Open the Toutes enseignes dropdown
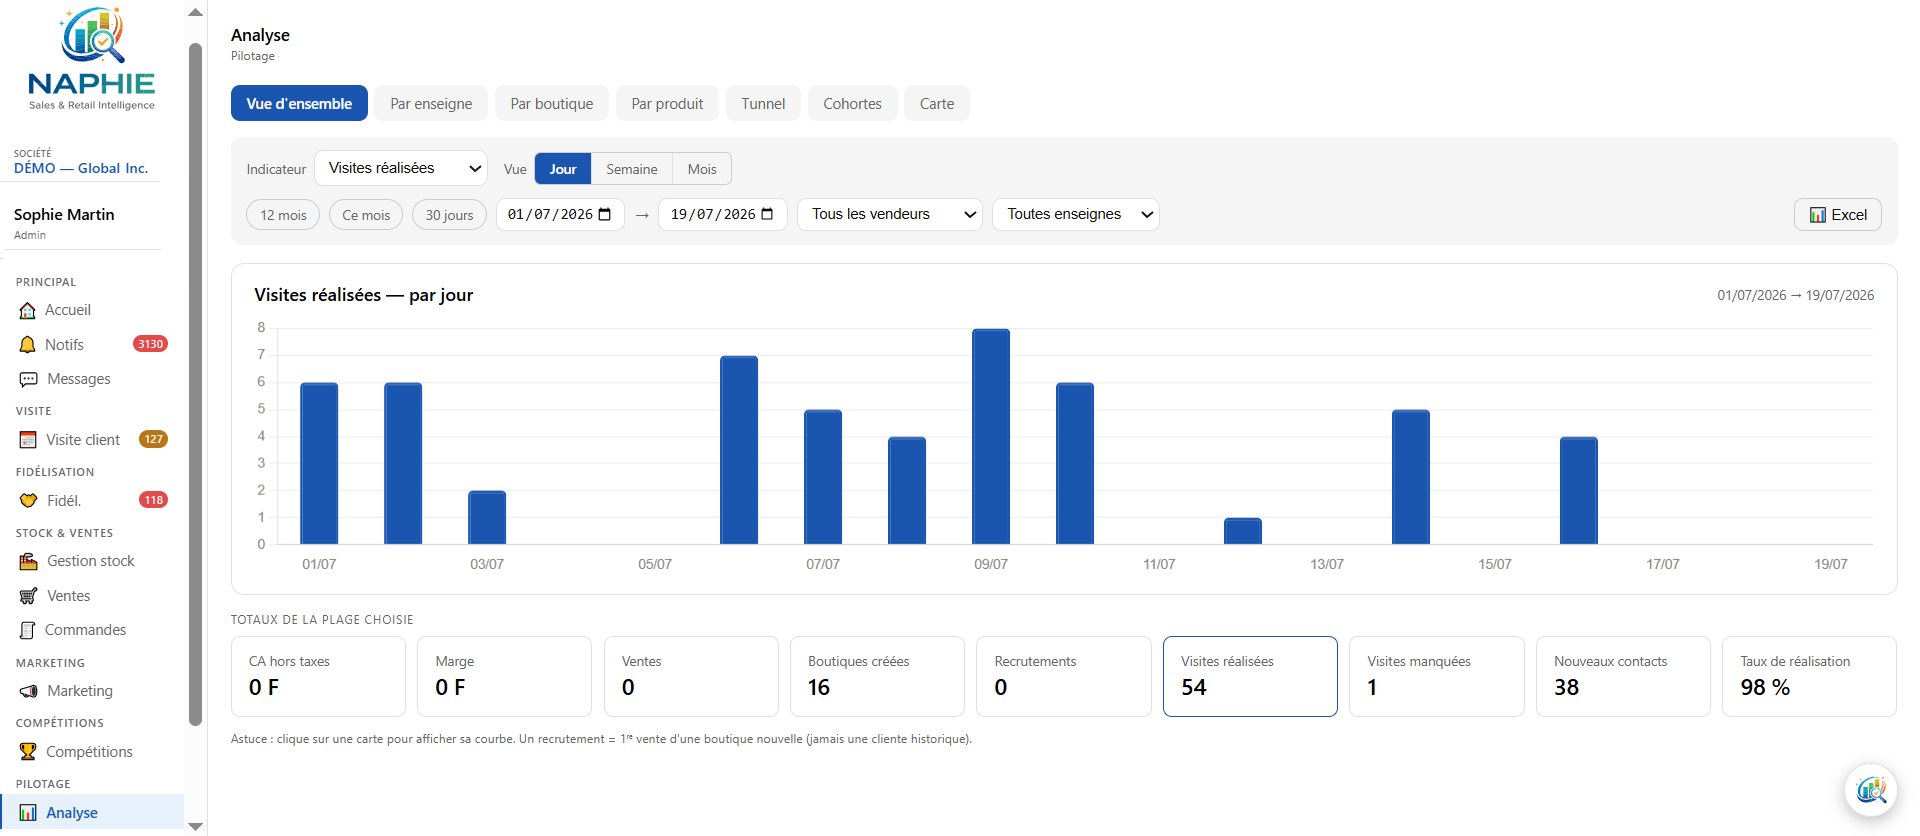This screenshot has width=1920, height=836. point(1076,214)
